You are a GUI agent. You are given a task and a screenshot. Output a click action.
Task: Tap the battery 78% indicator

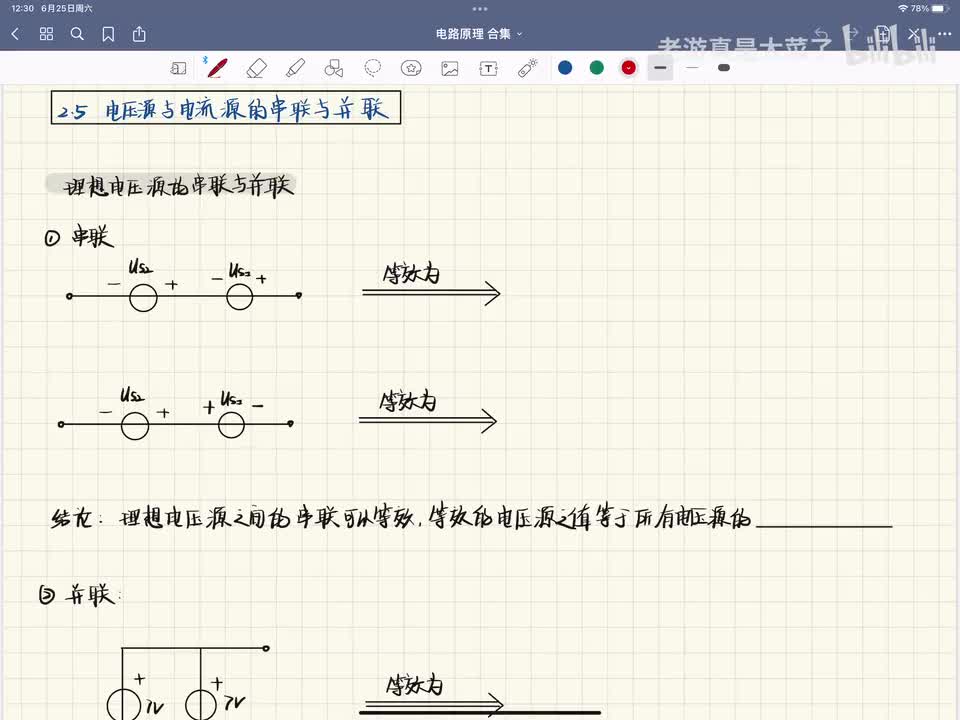coord(928,9)
